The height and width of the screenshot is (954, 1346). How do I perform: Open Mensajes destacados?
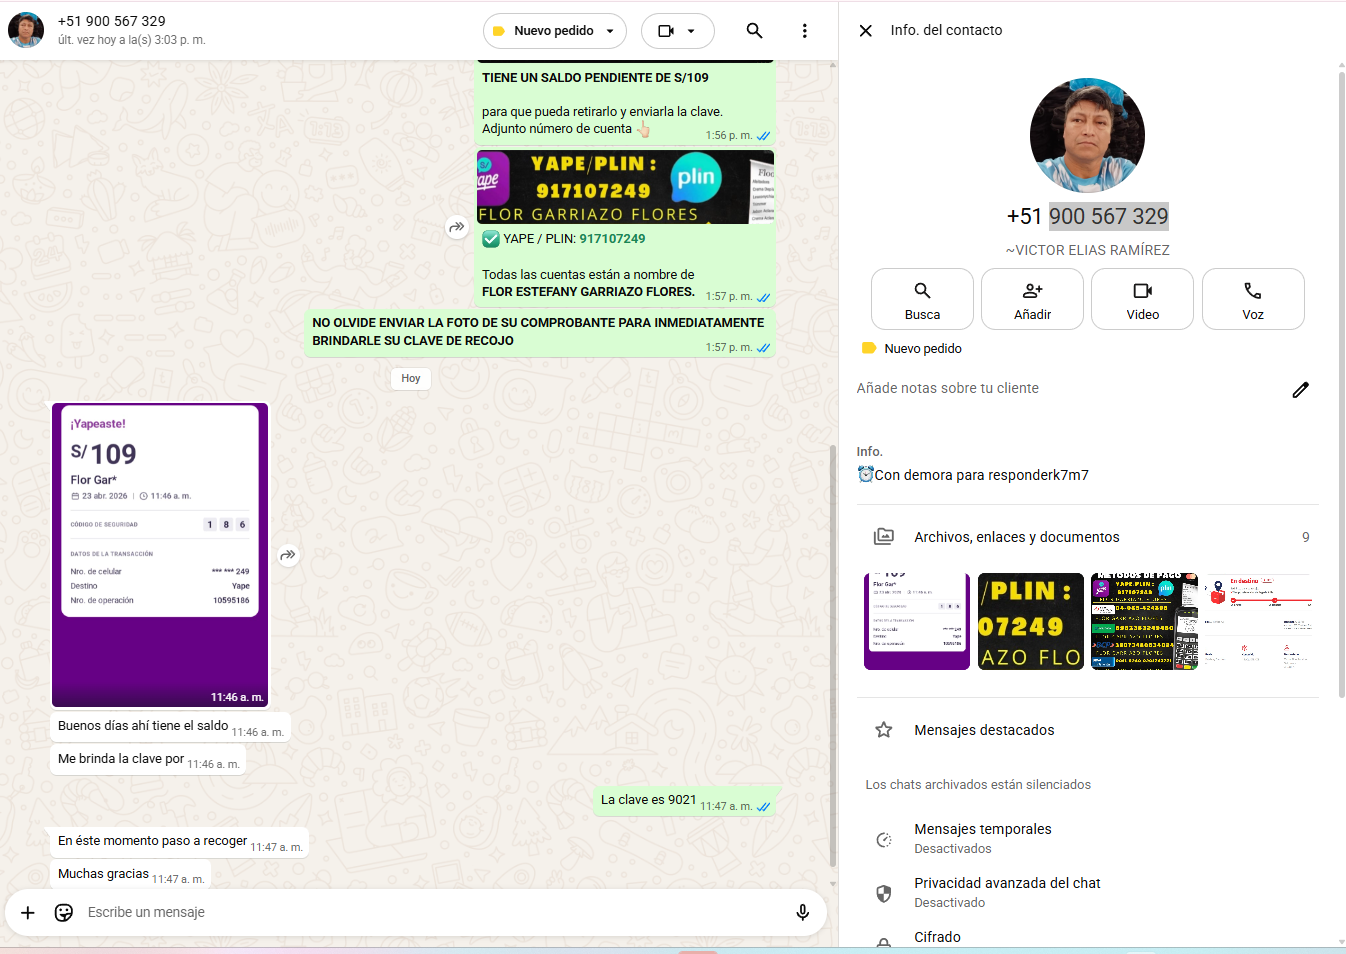(x=984, y=730)
